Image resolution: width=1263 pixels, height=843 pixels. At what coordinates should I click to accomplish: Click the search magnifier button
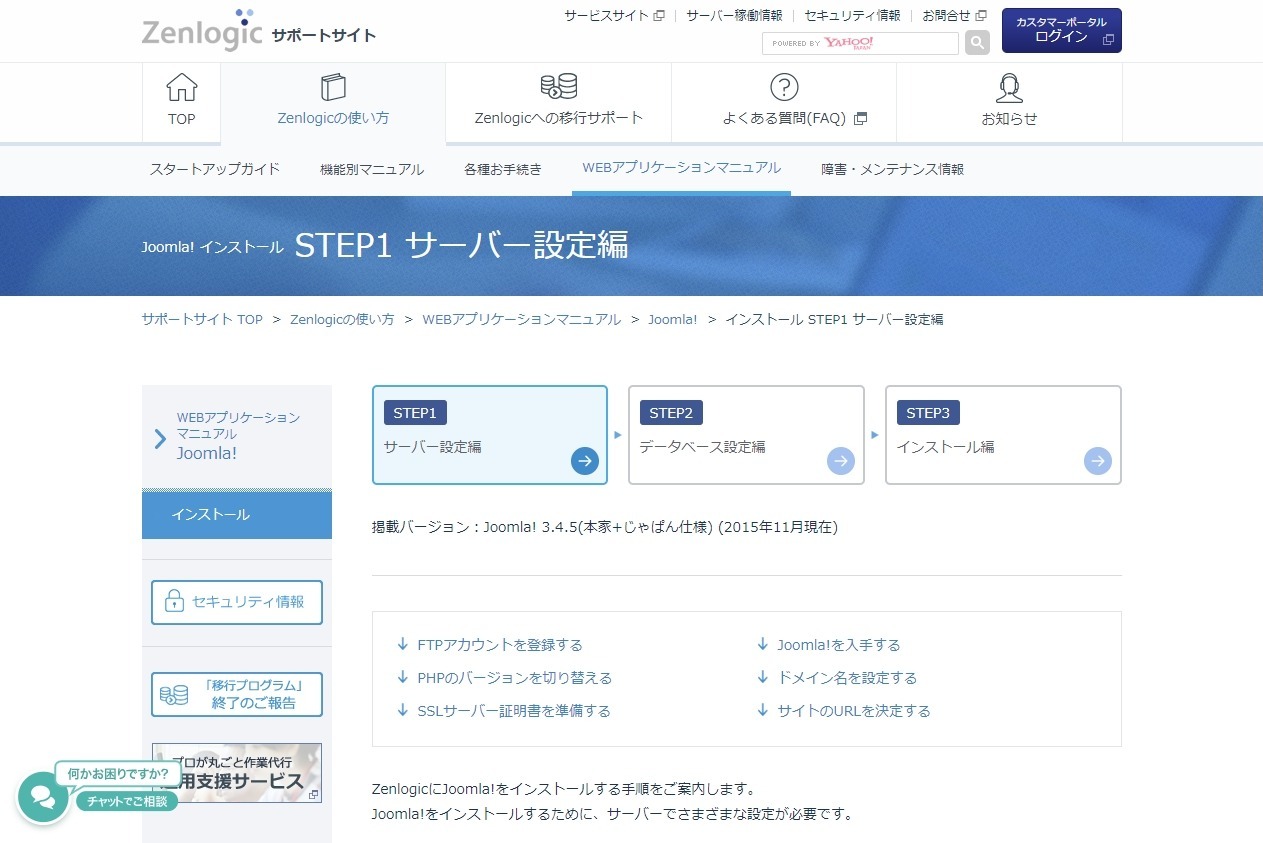pos(977,43)
